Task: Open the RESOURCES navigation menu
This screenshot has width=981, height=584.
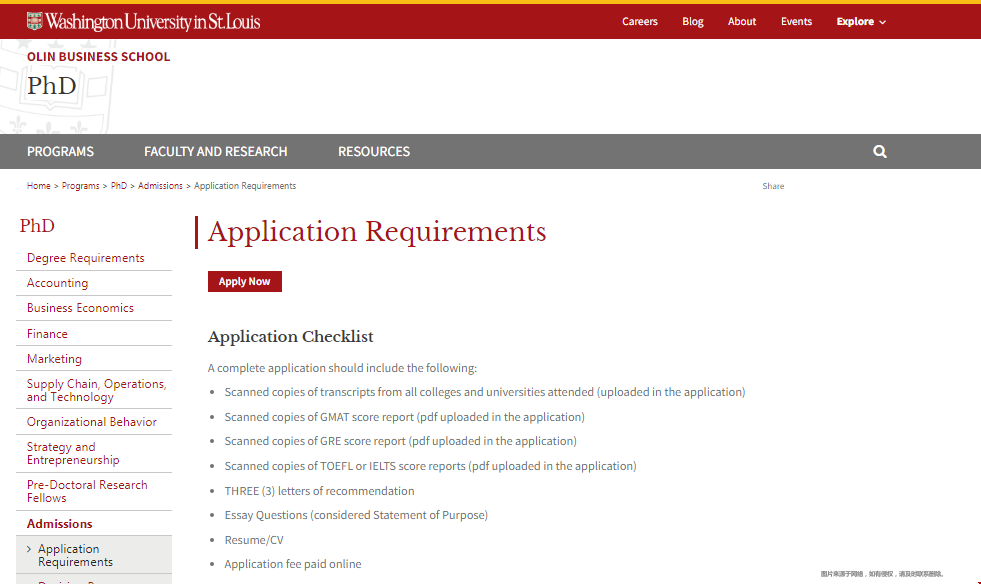Action: click(x=374, y=151)
